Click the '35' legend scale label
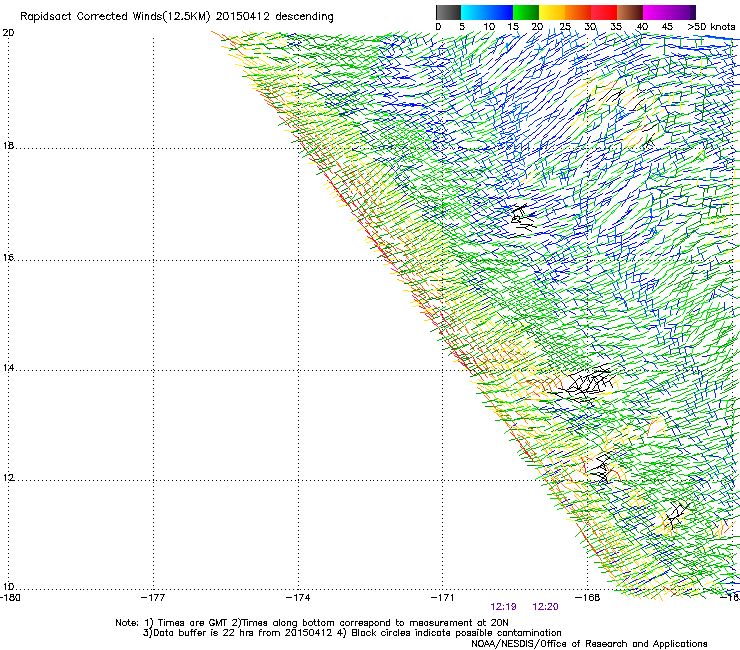This screenshot has height=650, width=740. coord(616,27)
